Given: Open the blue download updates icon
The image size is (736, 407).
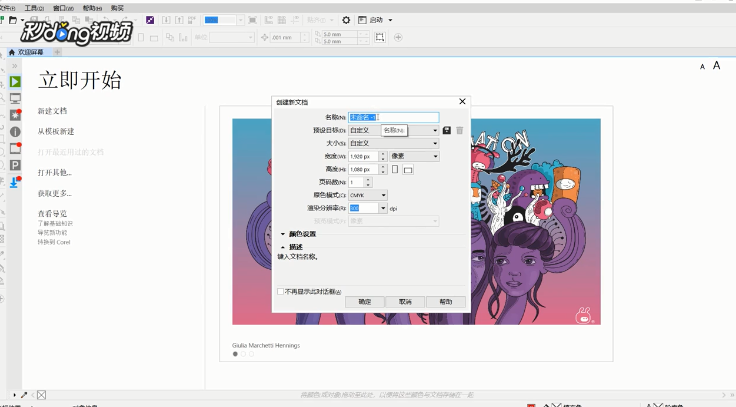Looking at the screenshot, I should point(15,182).
